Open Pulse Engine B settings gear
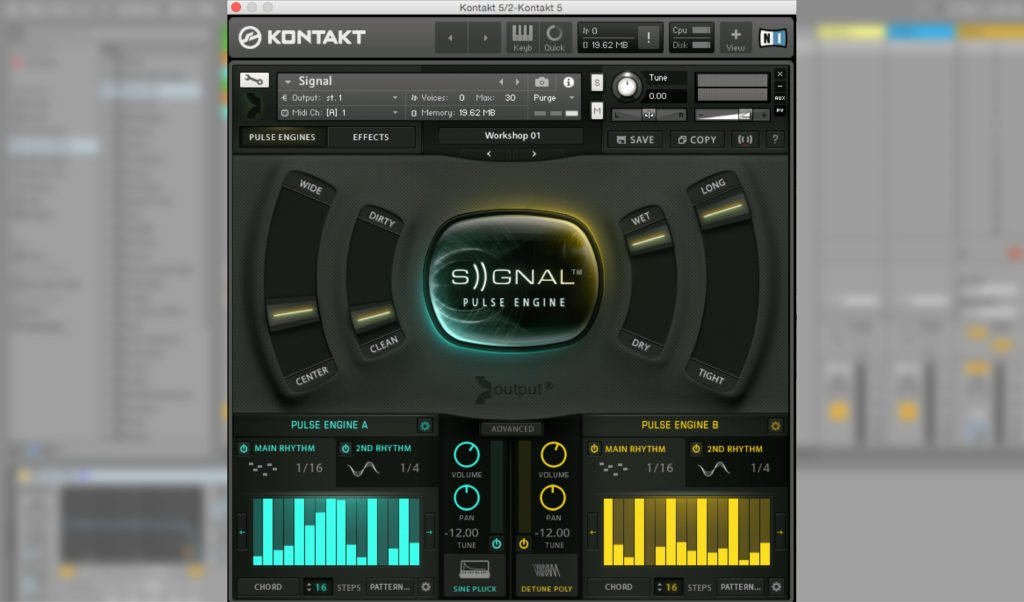This screenshot has width=1024, height=602. [x=777, y=426]
